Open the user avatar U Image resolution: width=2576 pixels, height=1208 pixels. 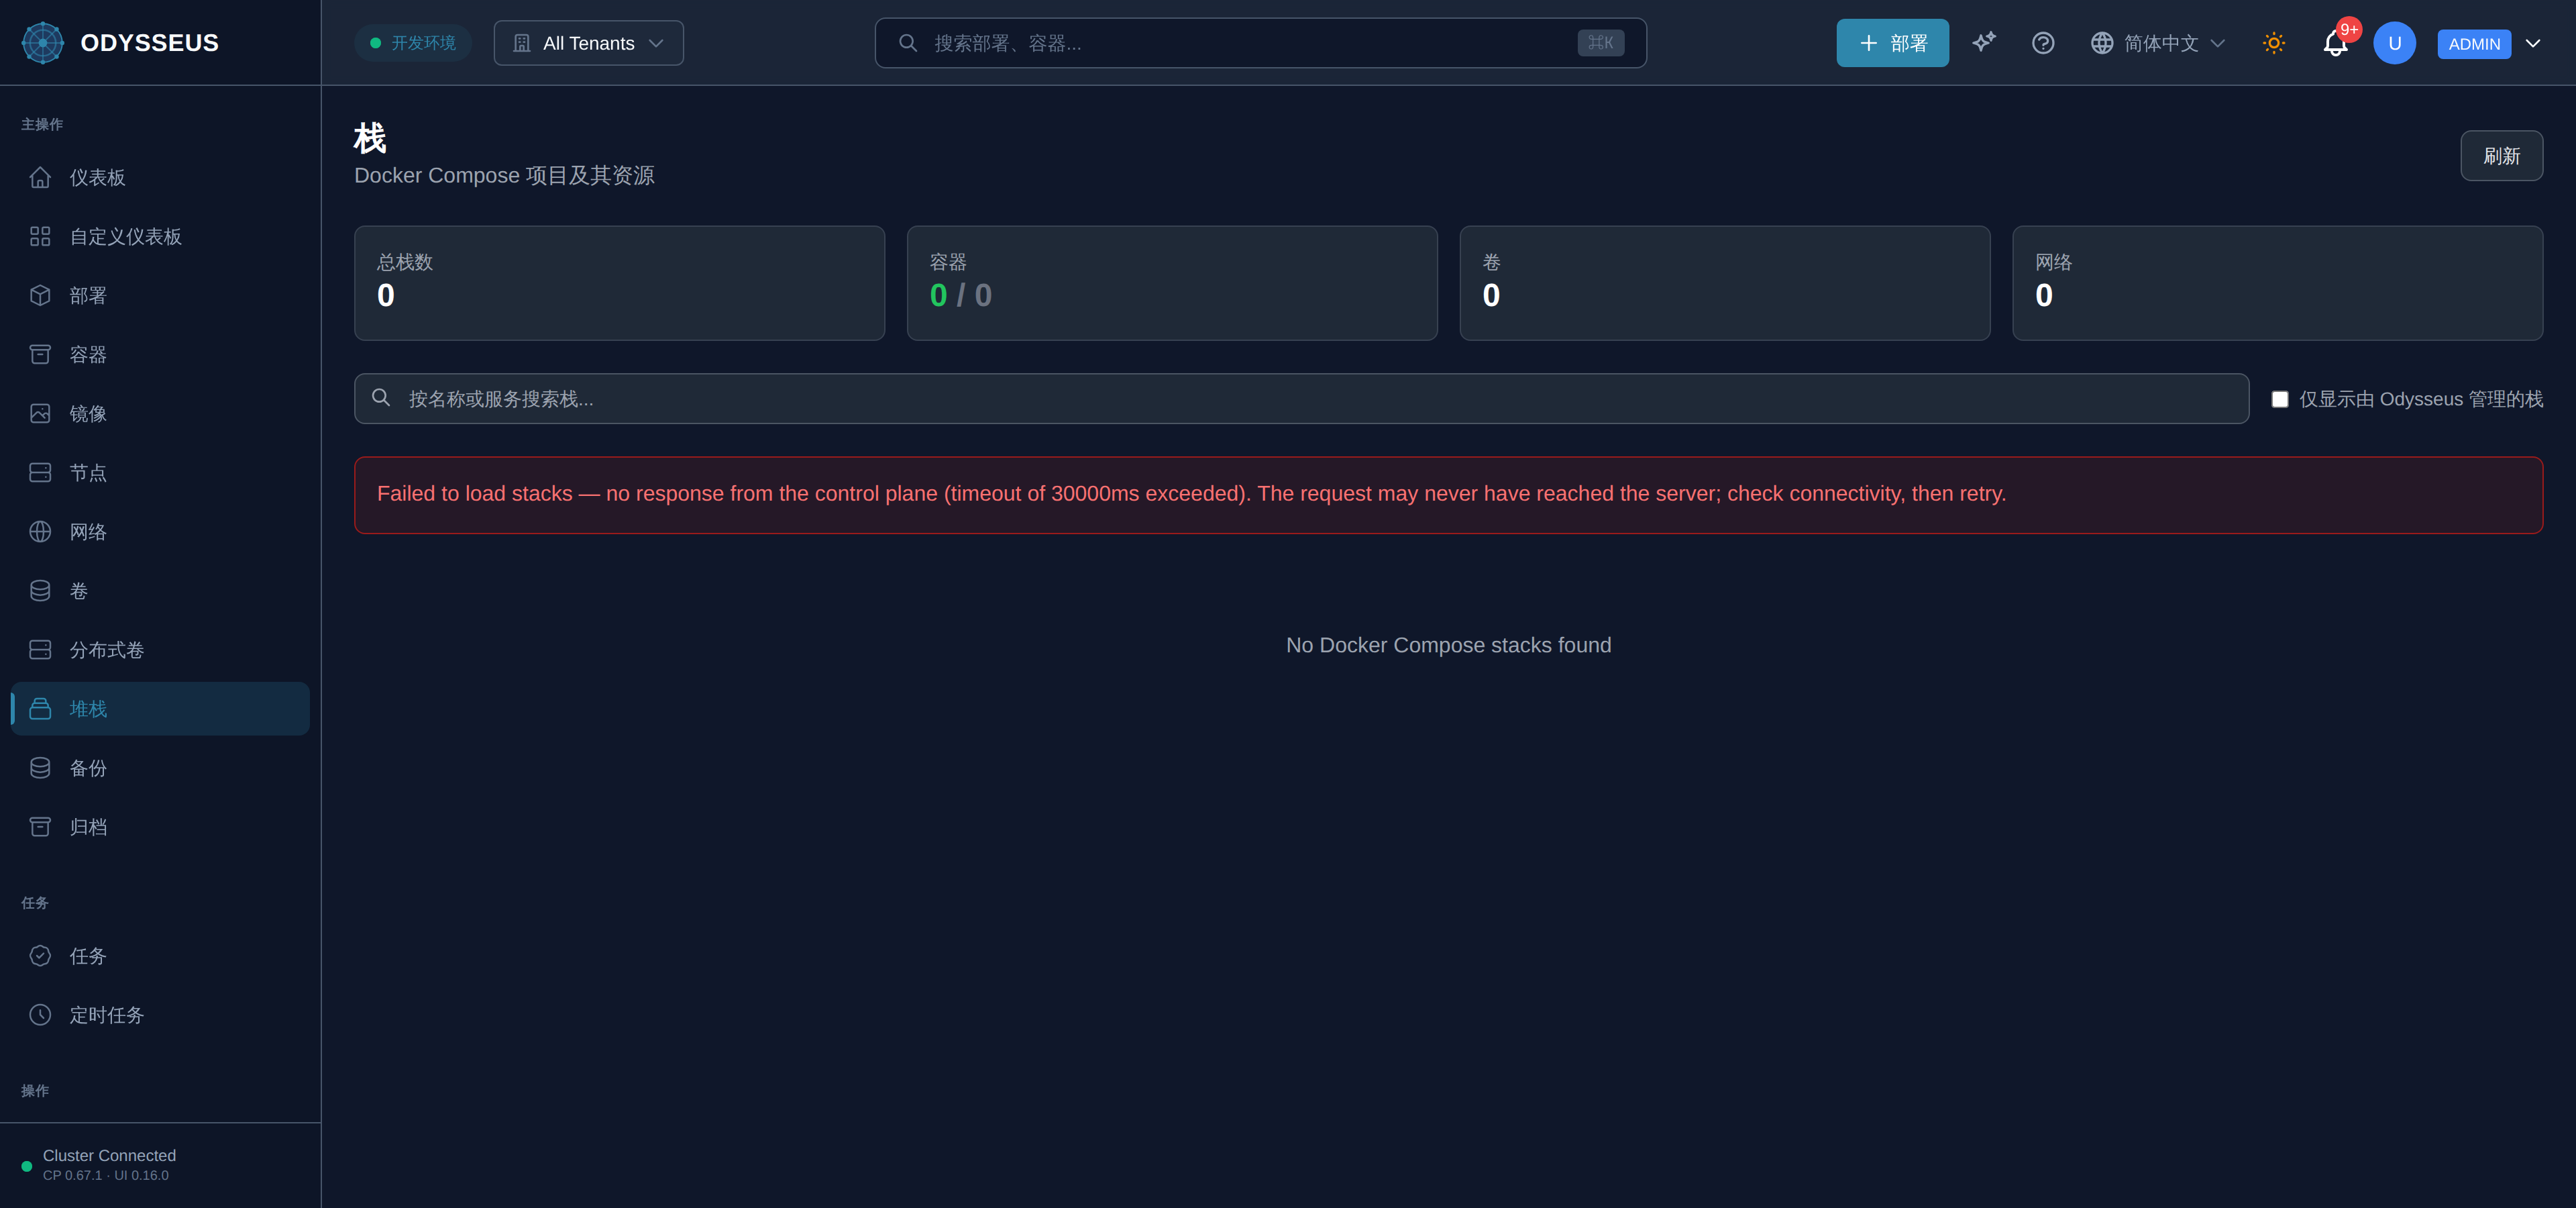2394,43
